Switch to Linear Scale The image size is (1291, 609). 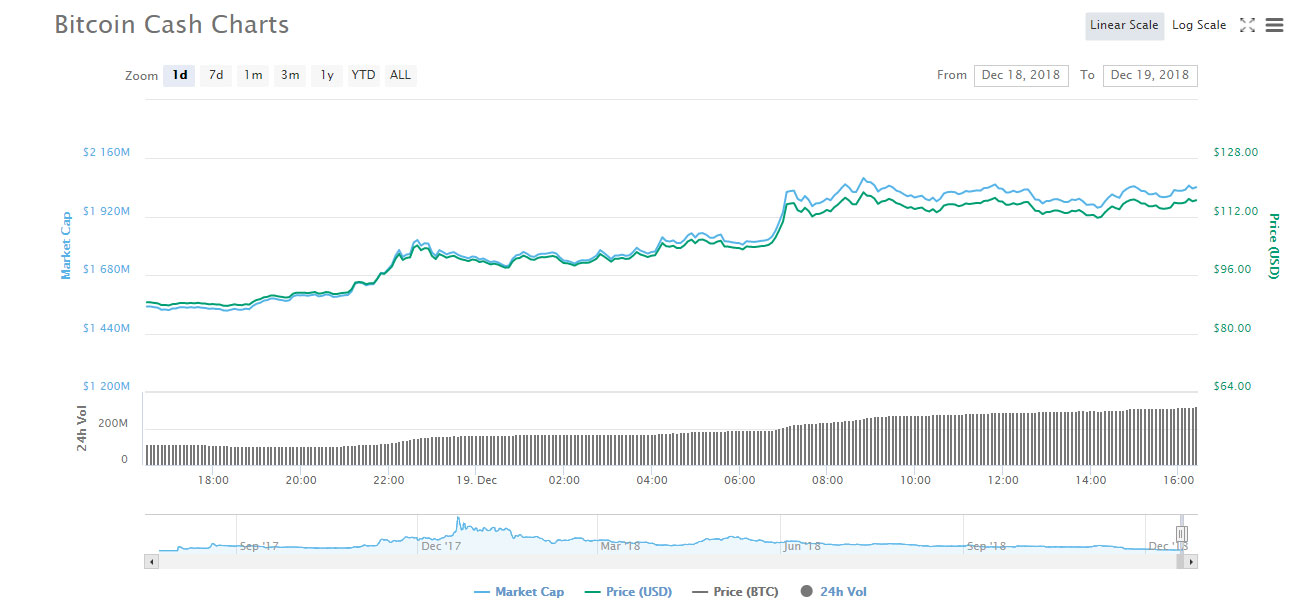[x=1124, y=26]
